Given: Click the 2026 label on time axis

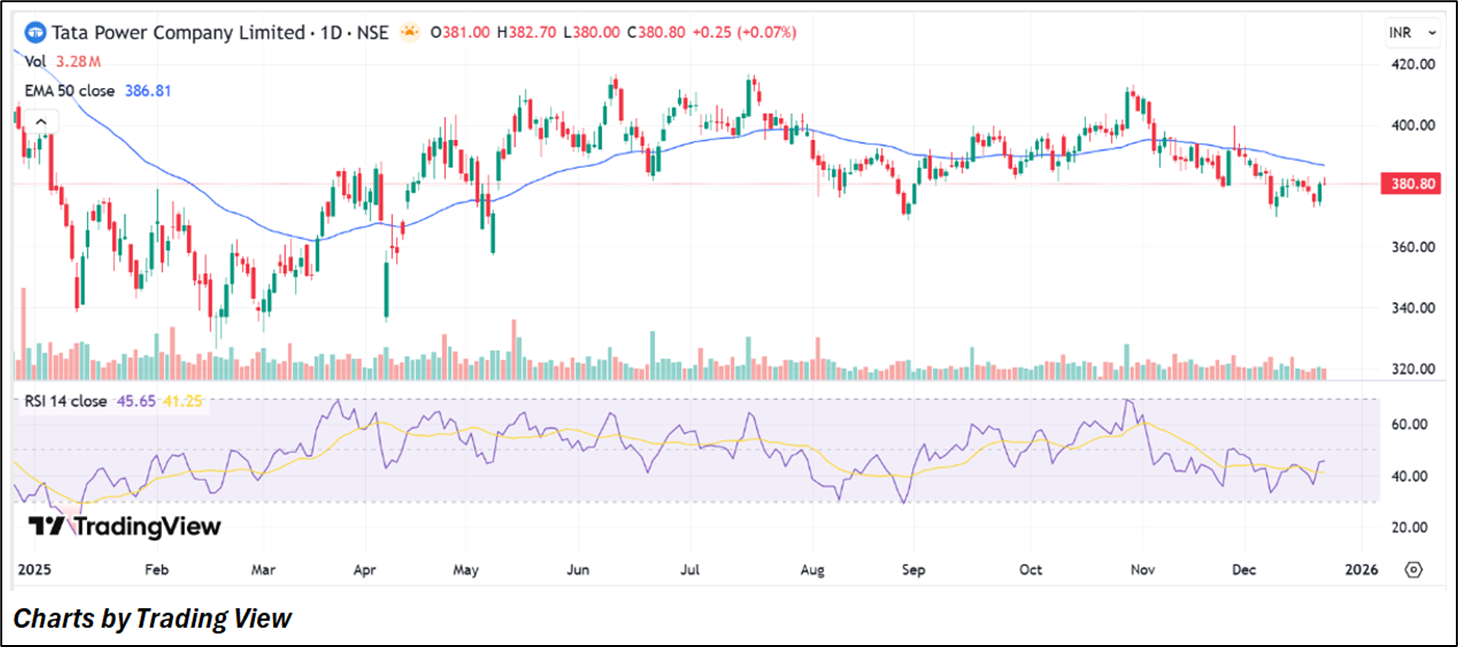Looking at the screenshot, I should (x=1362, y=570).
